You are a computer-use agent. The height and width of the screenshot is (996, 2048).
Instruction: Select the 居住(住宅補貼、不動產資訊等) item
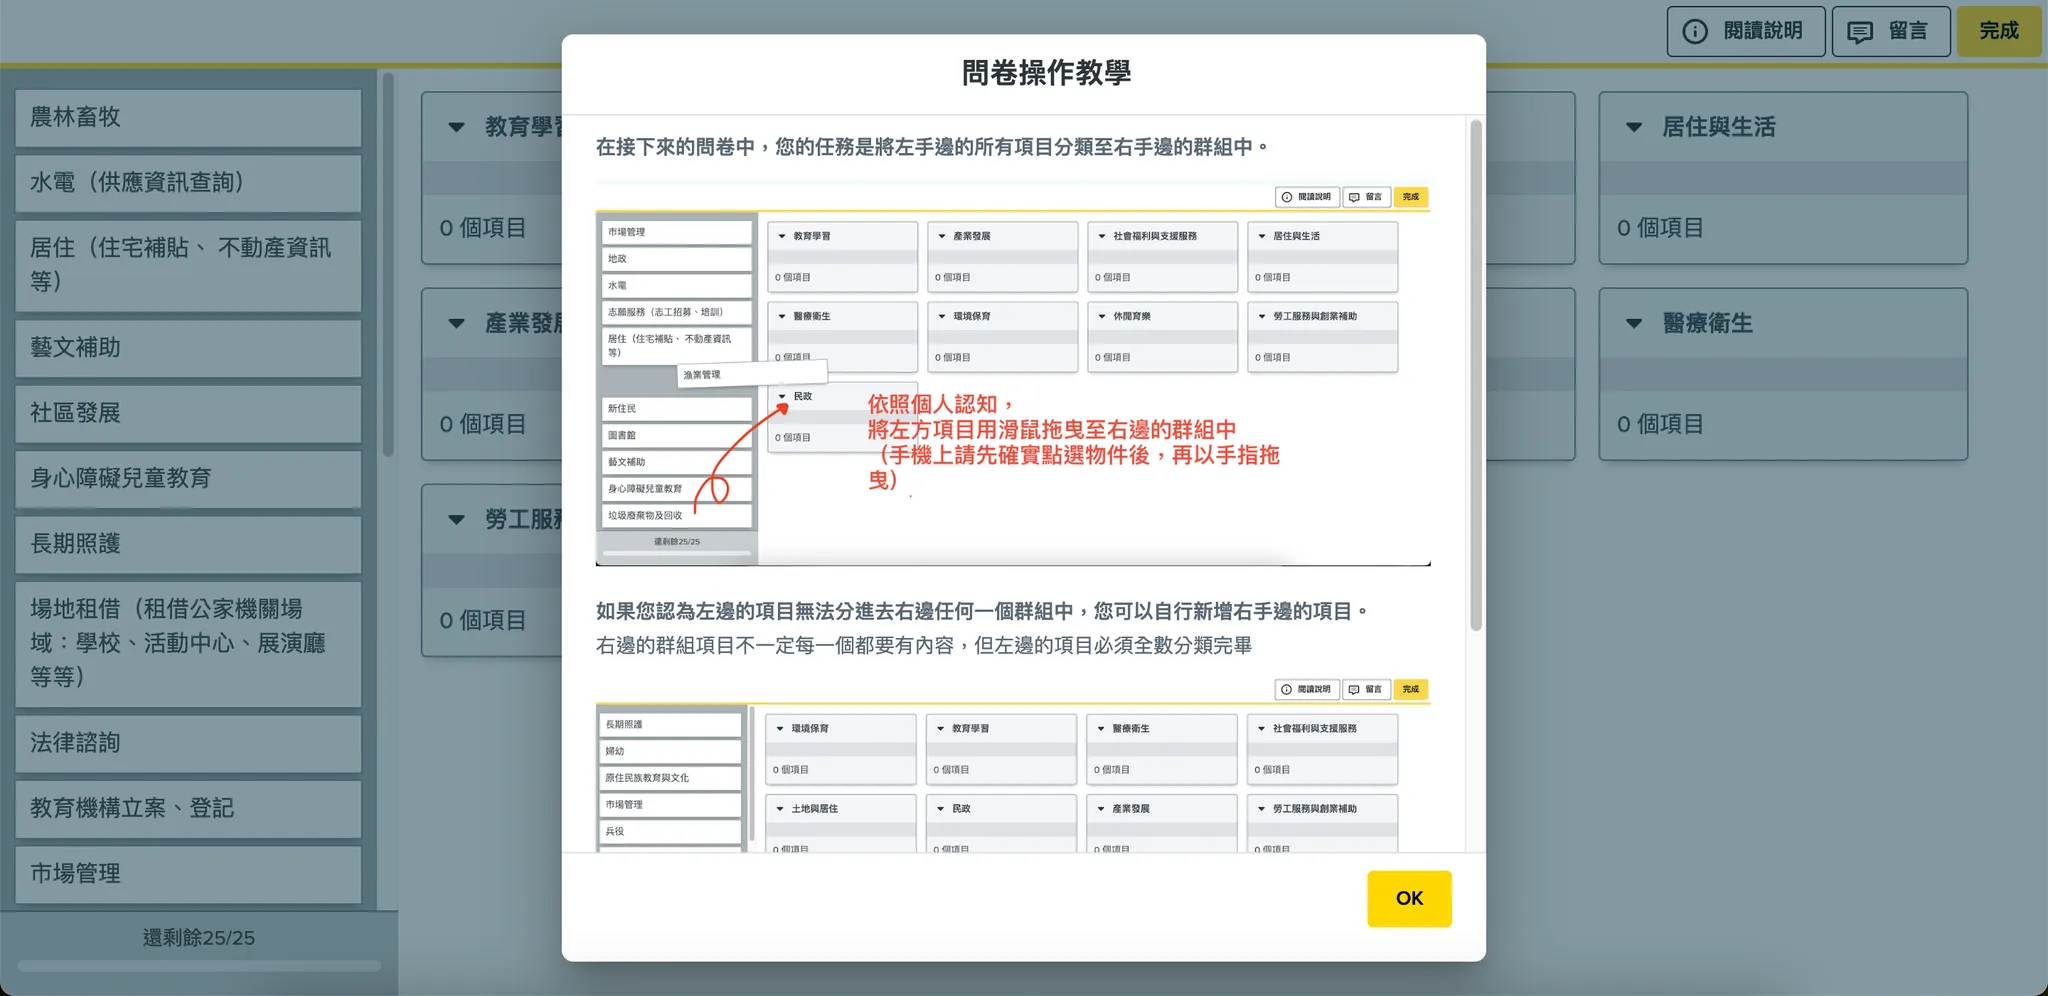(x=188, y=265)
